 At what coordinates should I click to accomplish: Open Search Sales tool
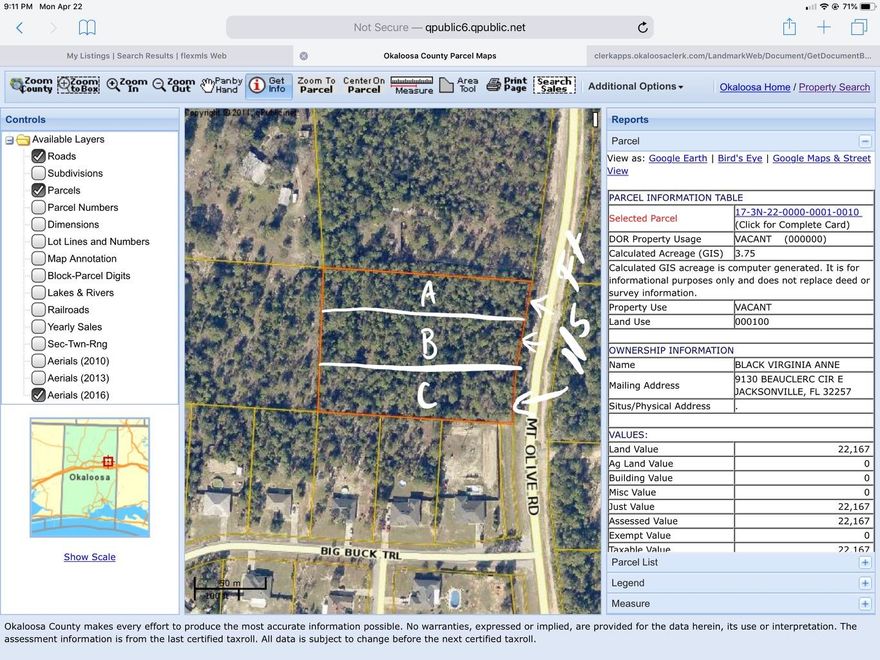pyautogui.click(x=554, y=86)
